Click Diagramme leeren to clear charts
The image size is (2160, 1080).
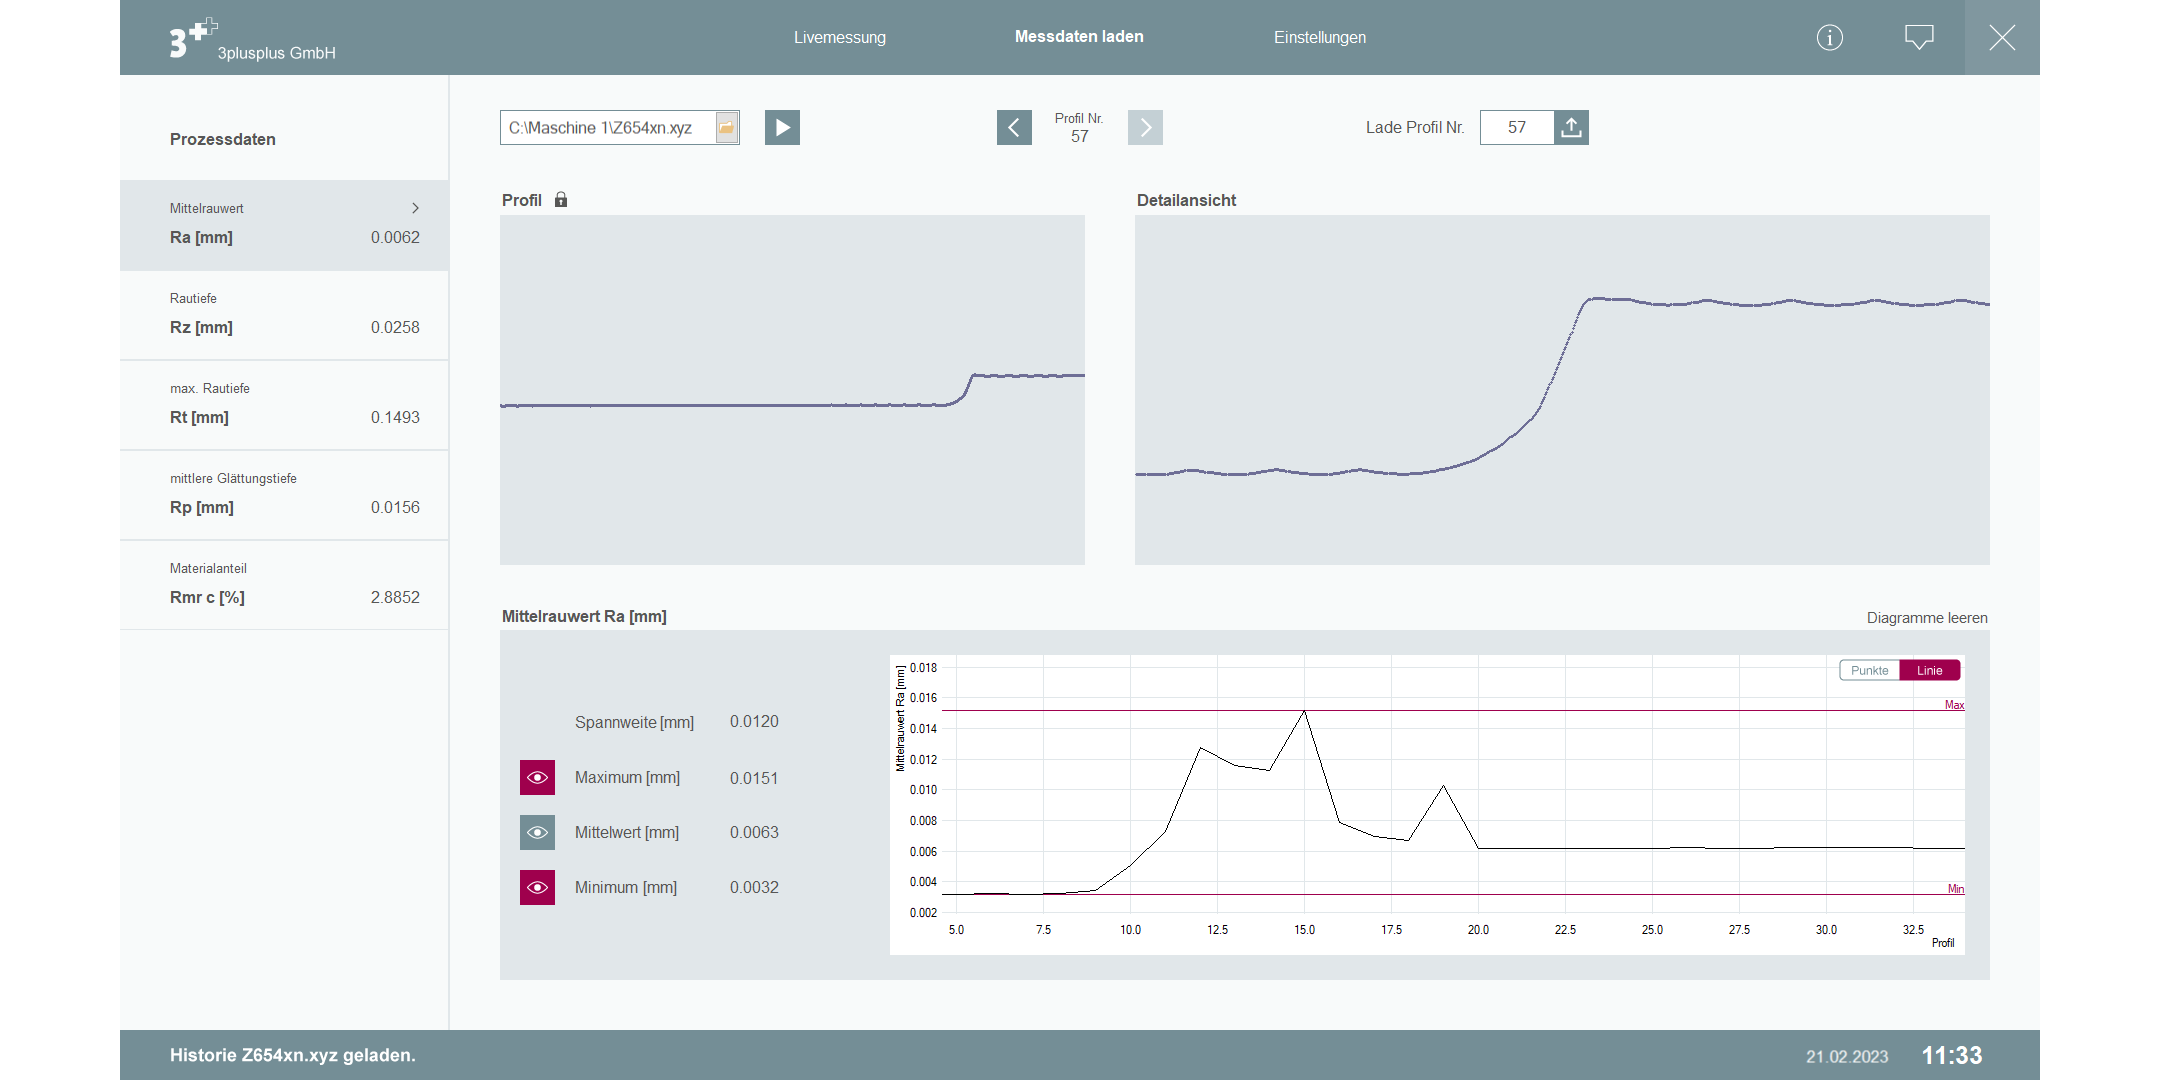[1927, 618]
